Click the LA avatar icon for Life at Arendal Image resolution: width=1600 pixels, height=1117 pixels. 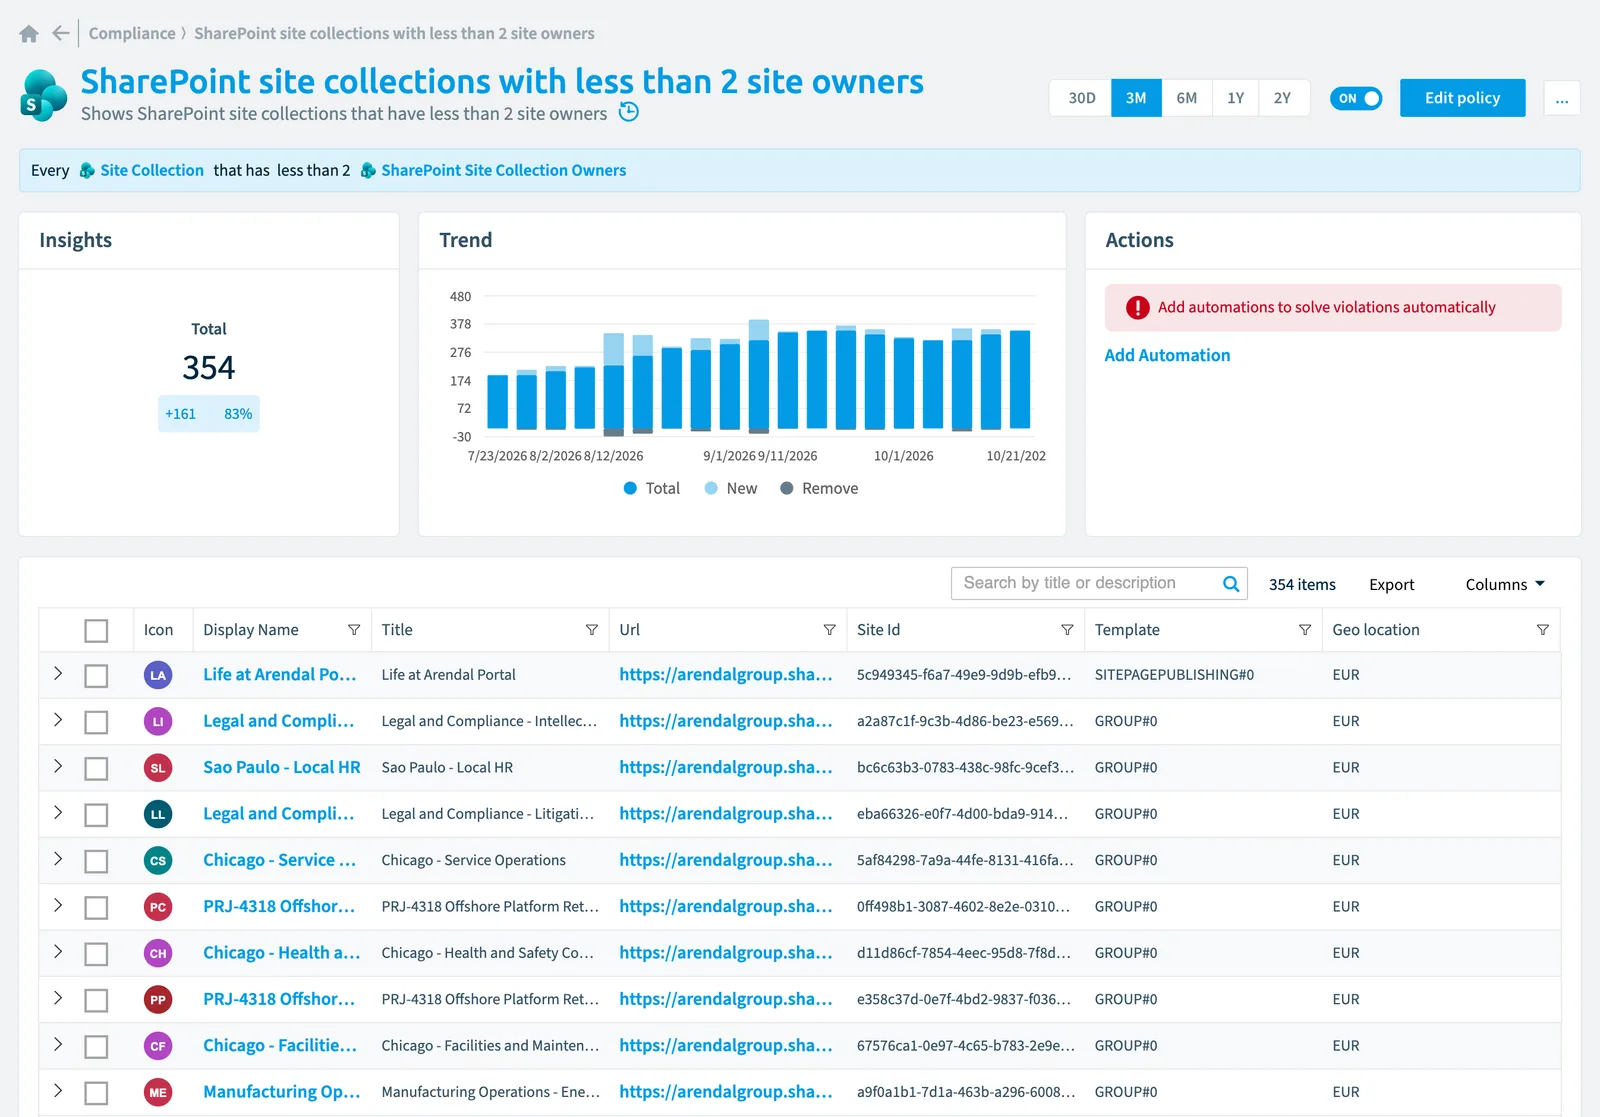point(158,675)
